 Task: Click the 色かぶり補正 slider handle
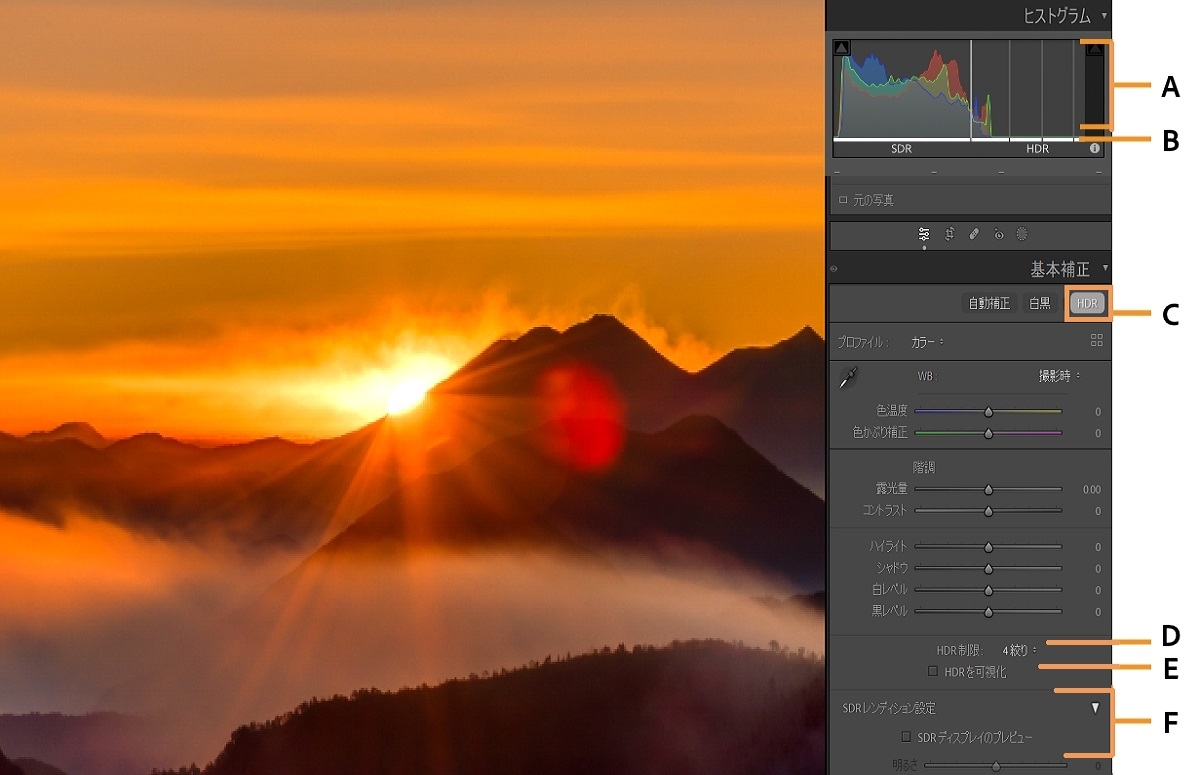click(x=988, y=433)
